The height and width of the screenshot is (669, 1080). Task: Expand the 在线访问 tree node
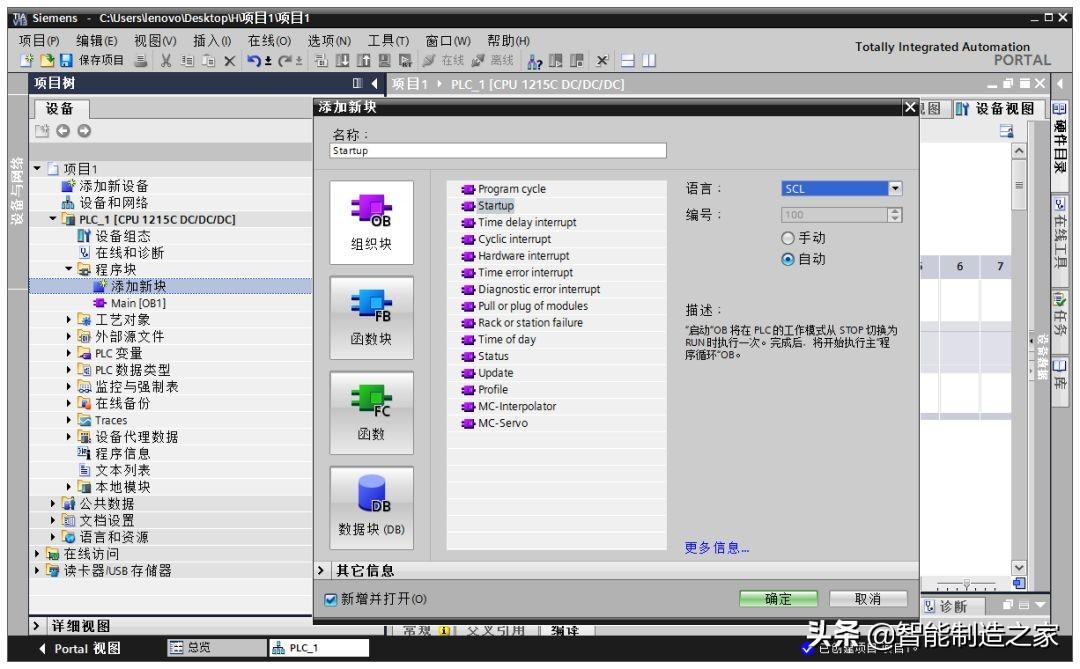point(37,553)
